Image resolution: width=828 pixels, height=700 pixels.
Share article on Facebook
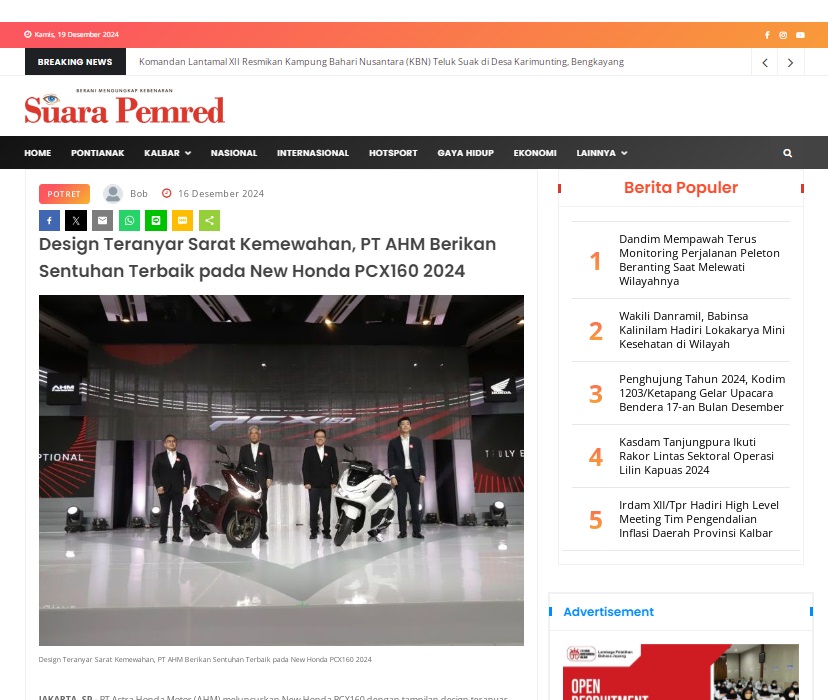point(49,221)
